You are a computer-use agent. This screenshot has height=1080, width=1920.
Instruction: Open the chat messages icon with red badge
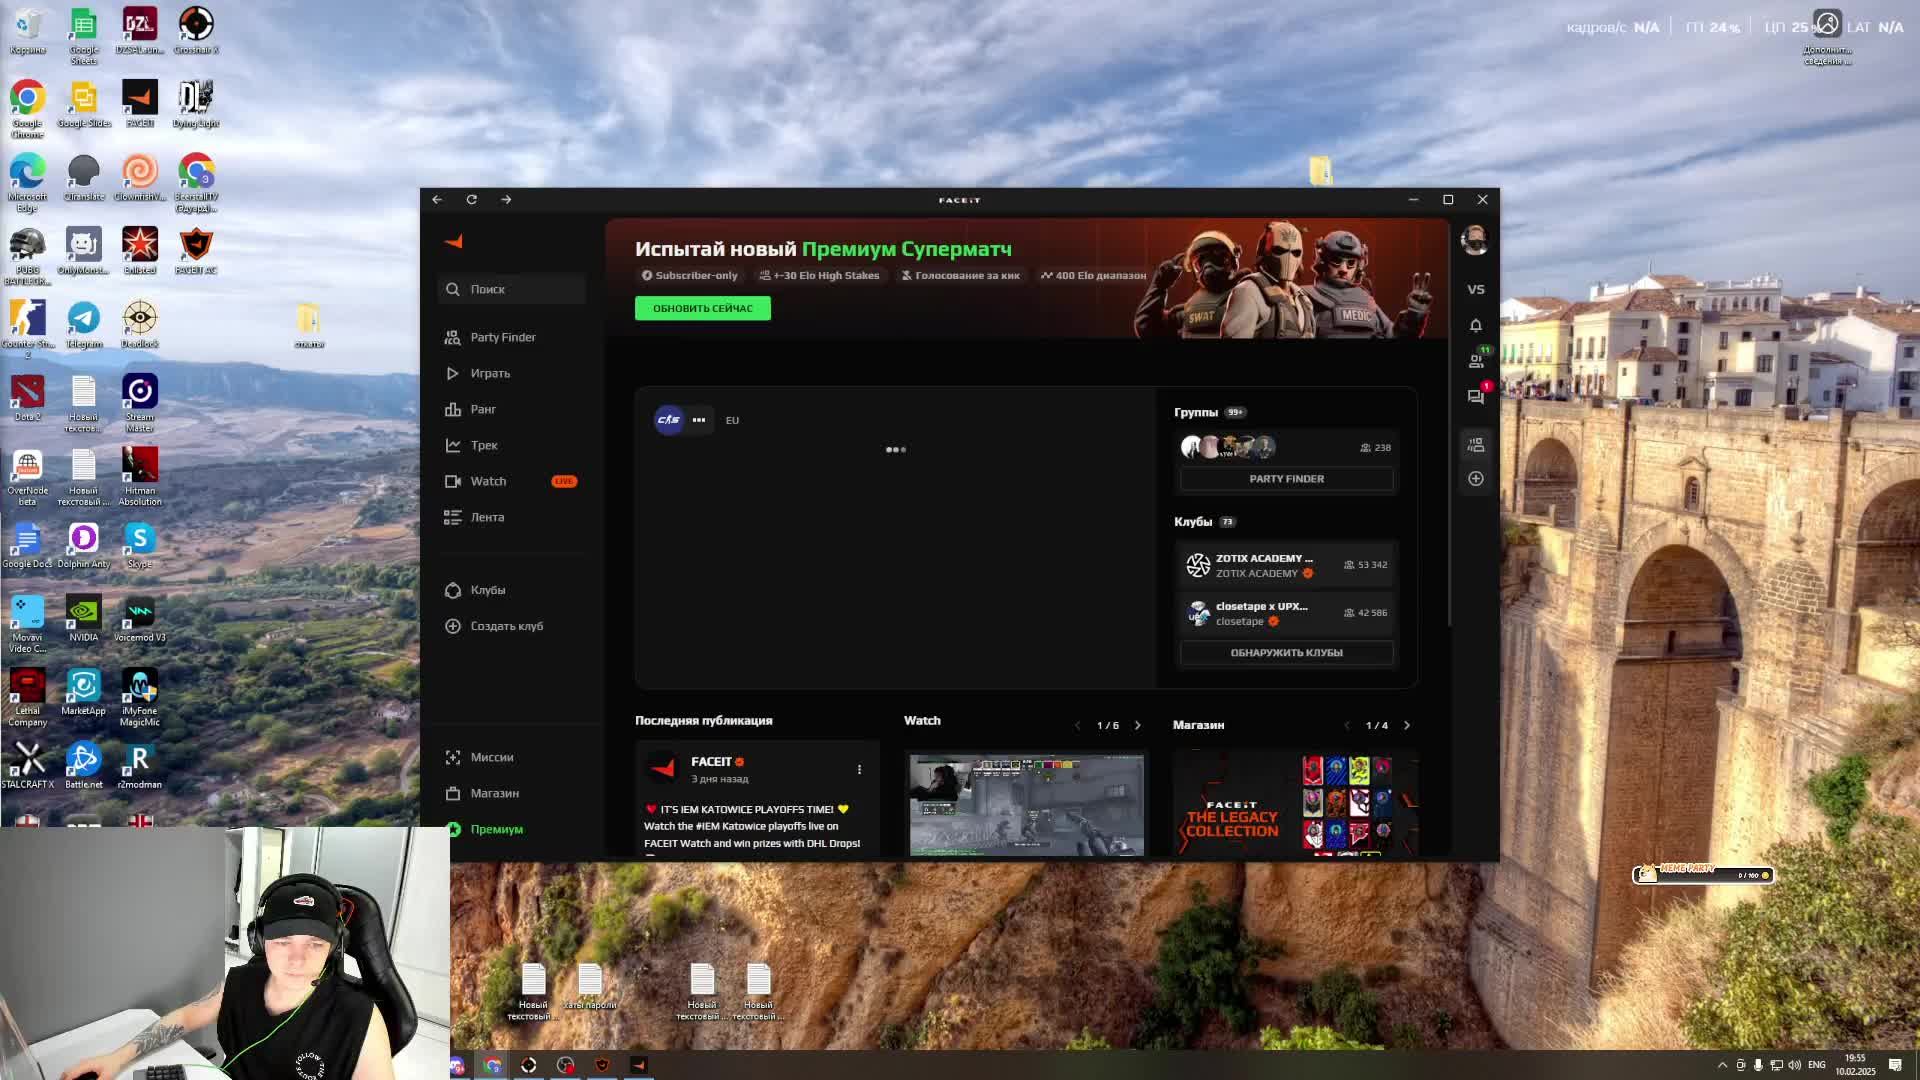(x=1475, y=397)
